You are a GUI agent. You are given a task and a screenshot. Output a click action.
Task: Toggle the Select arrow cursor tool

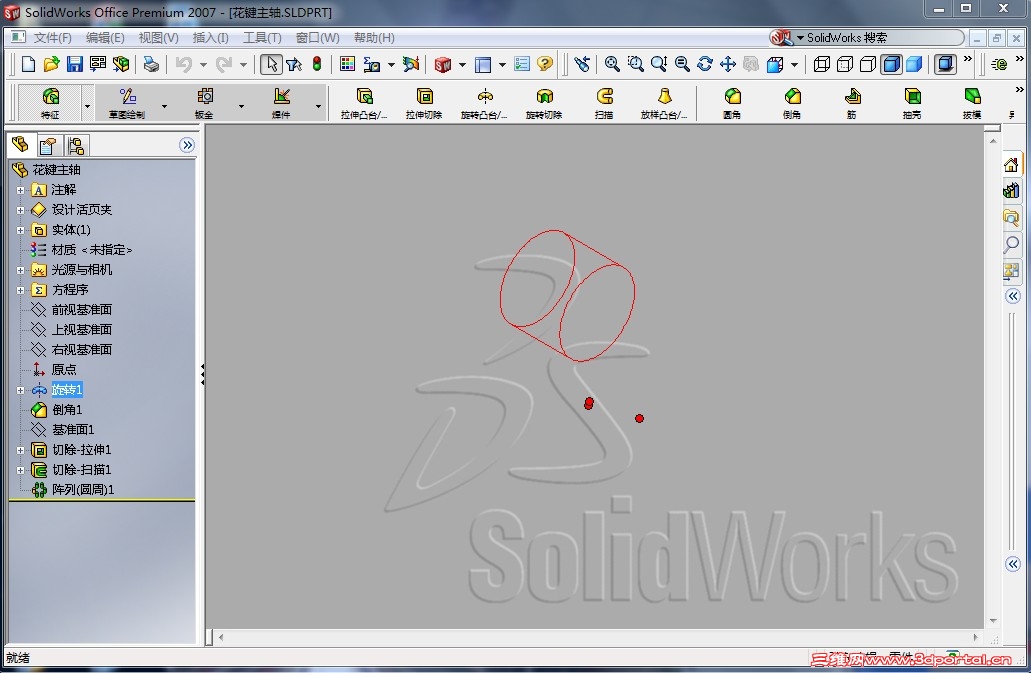point(271,64)
